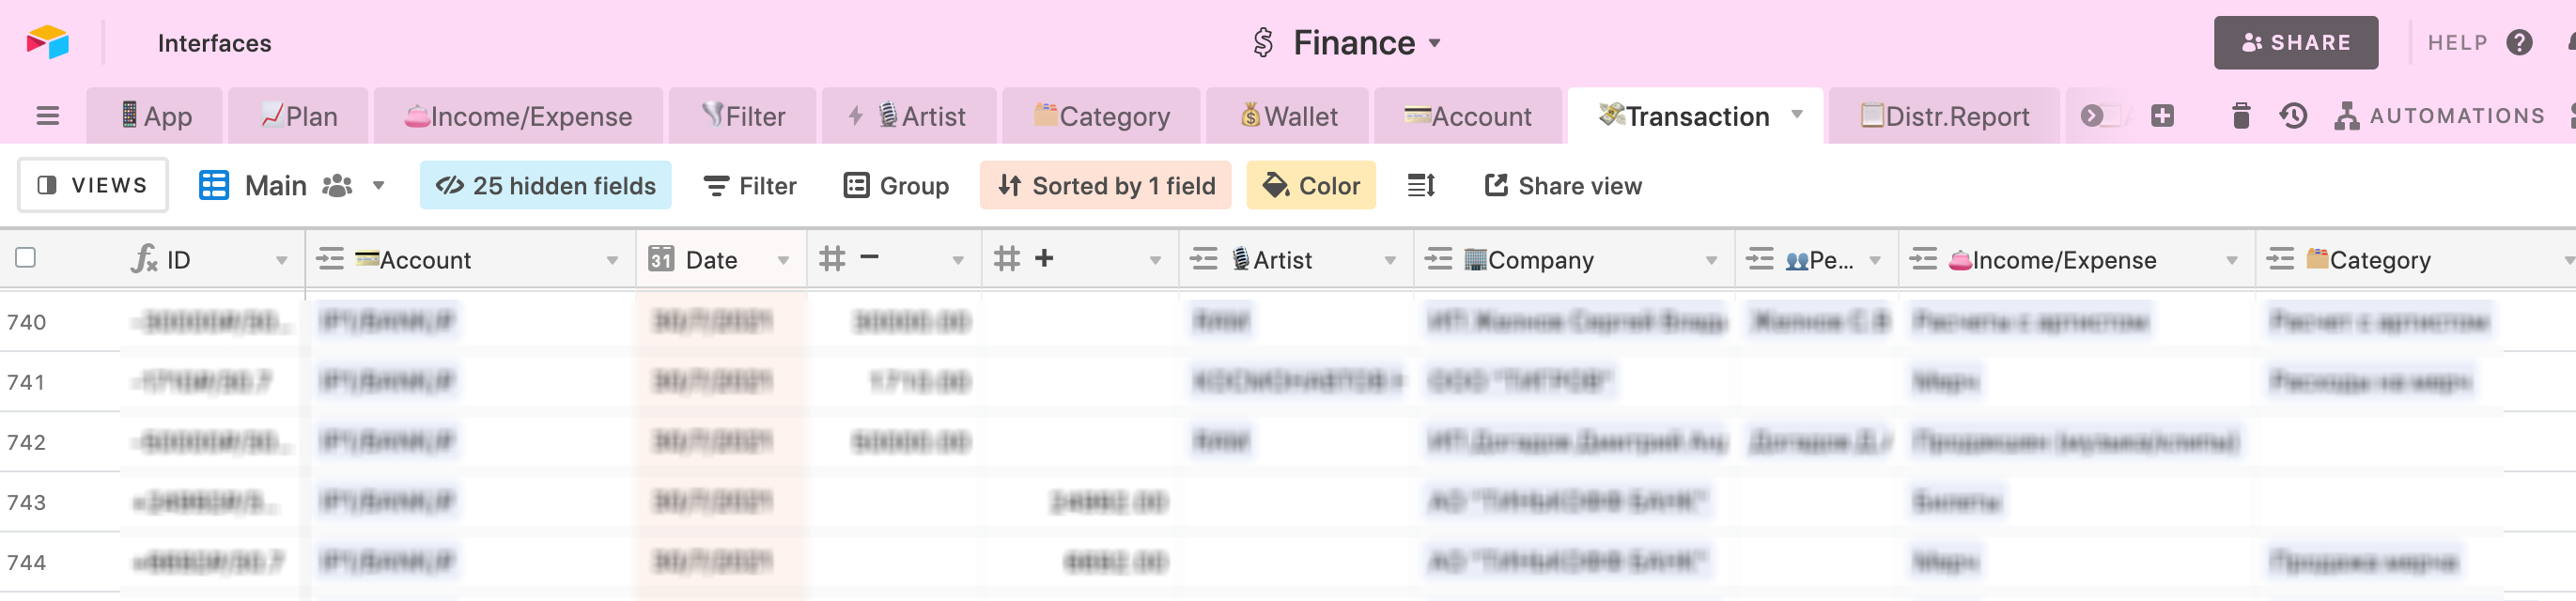Open the Airtable home logo

(47, 42)
